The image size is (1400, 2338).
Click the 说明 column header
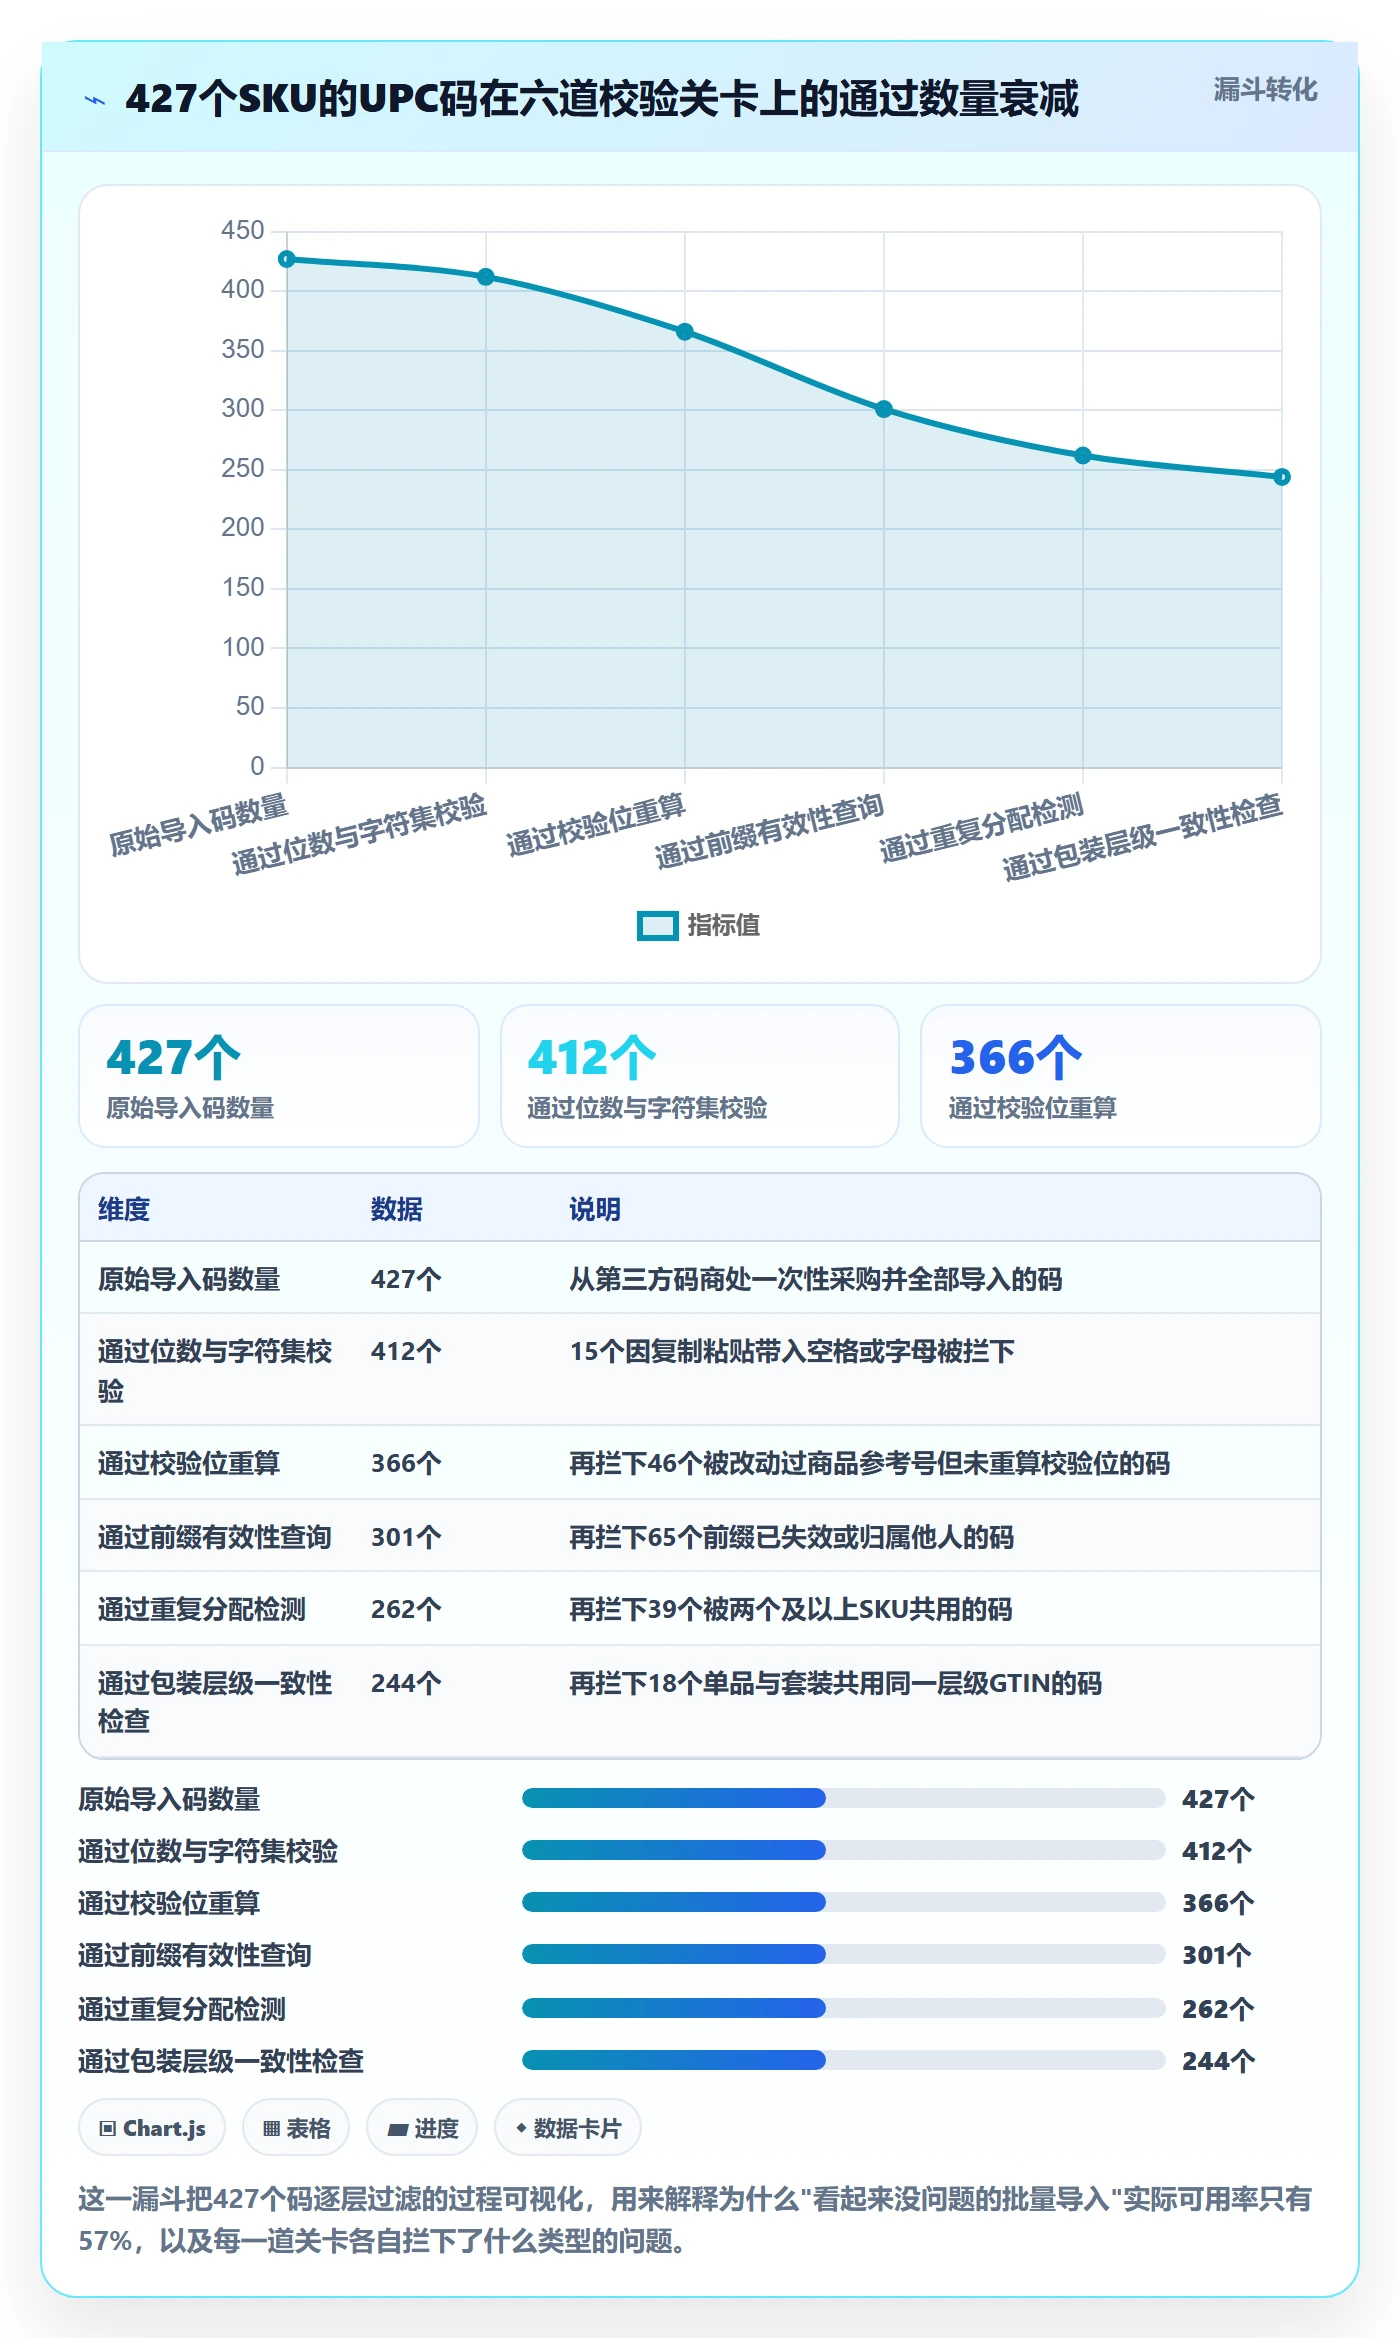tap(595, 1209)
